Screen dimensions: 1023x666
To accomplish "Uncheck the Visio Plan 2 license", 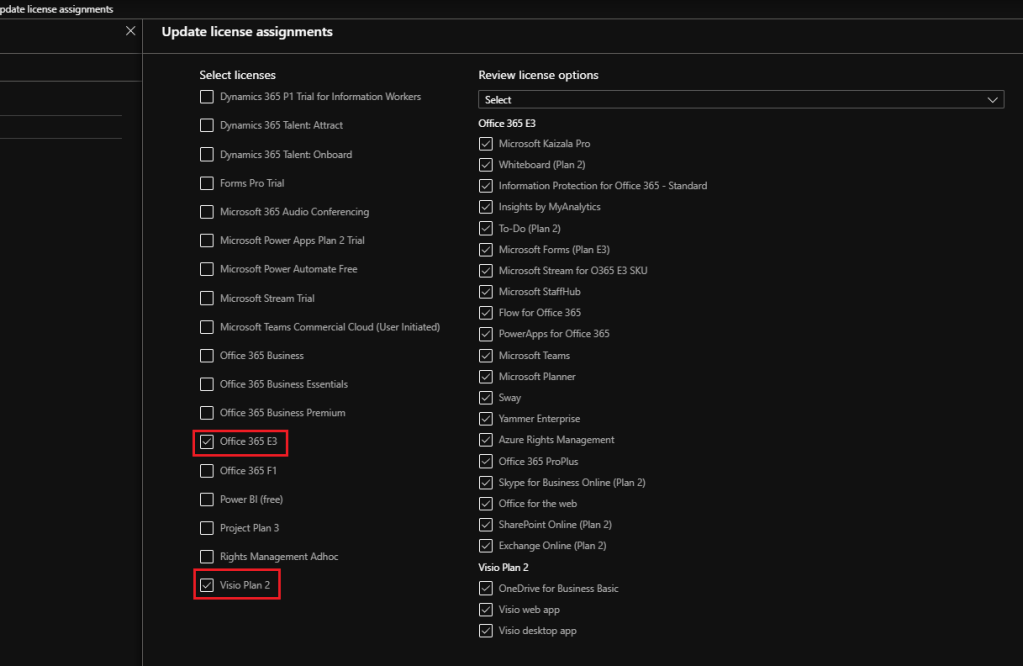I will tap(207, 585).
